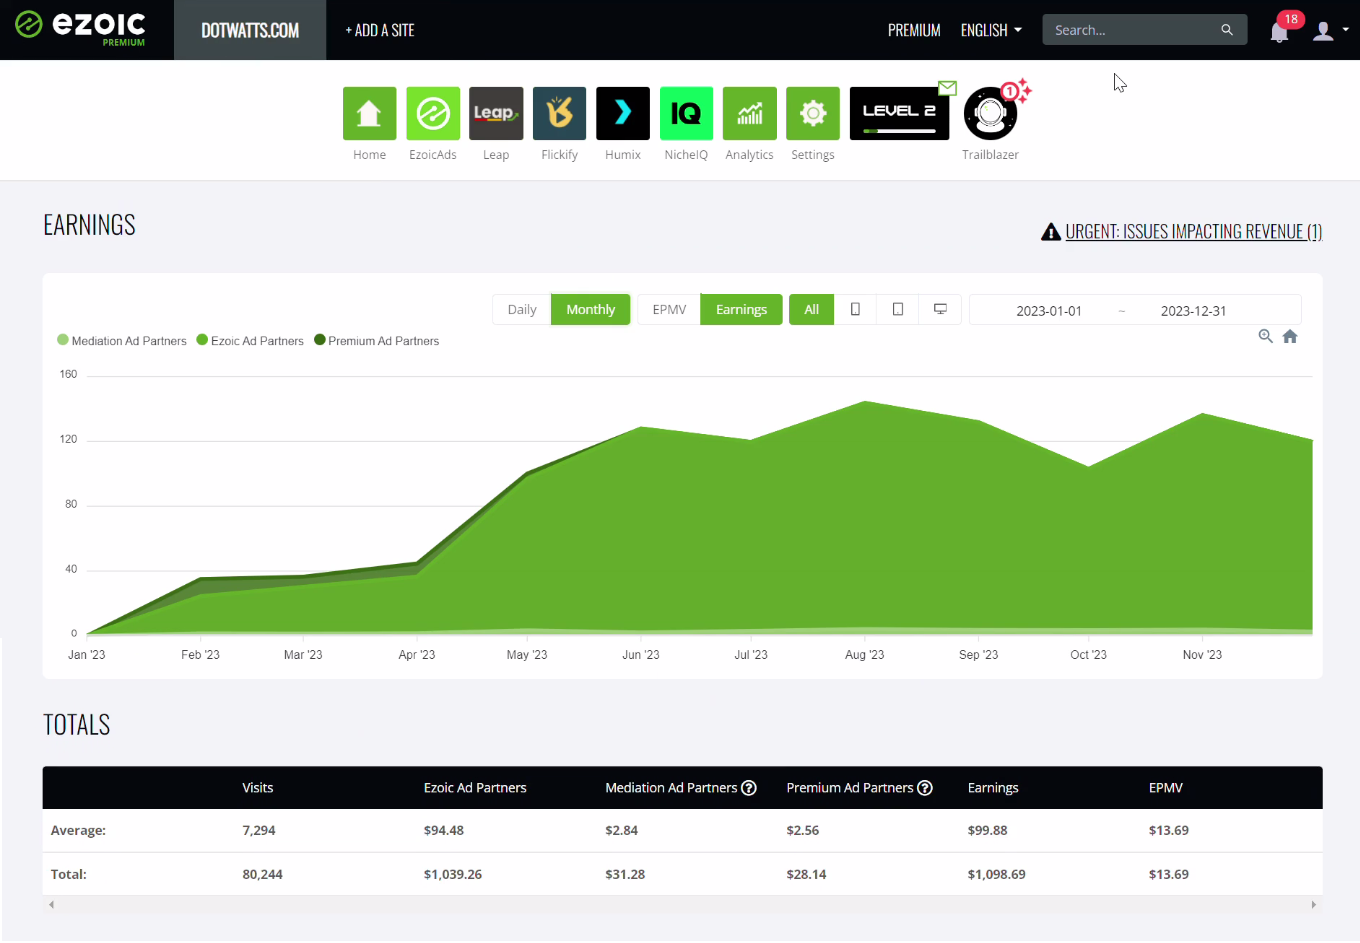
Task: Edit end date 2023-12-31
Action: coord(1193,311)
